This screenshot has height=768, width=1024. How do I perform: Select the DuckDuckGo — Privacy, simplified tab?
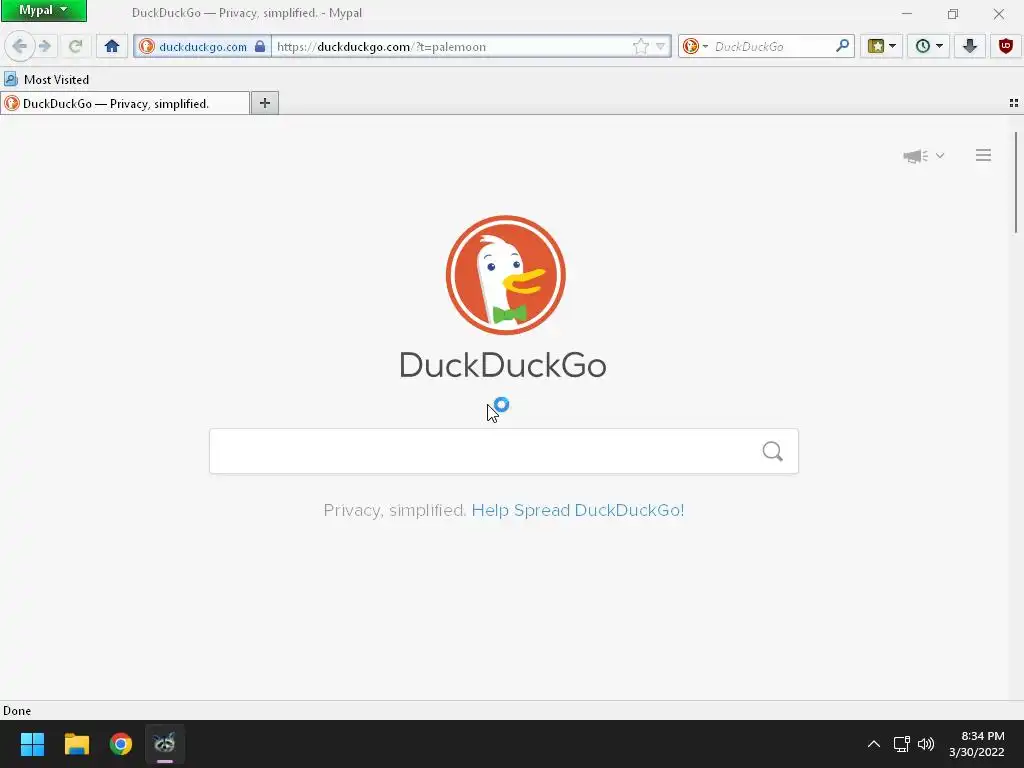(x=125, y=103)
